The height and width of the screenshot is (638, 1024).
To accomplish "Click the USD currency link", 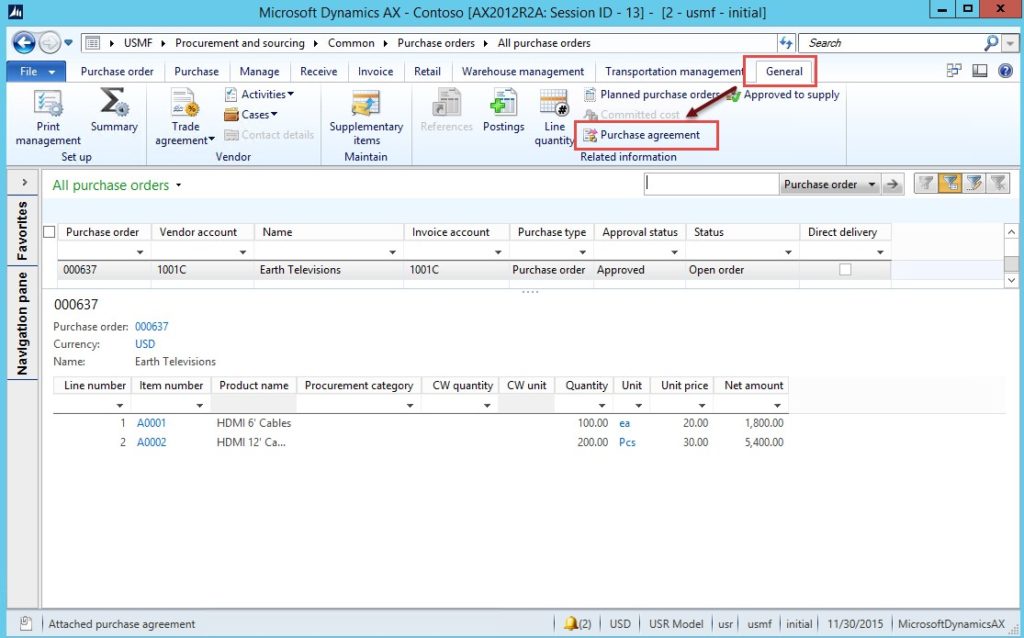I will coord(145,344).
